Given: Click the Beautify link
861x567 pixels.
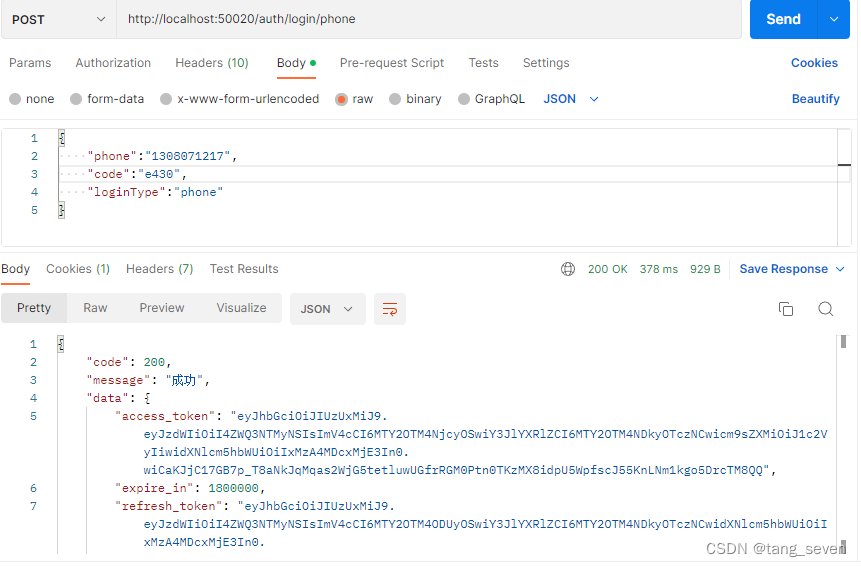Looking at the screenshot, I should coord(815,99).
